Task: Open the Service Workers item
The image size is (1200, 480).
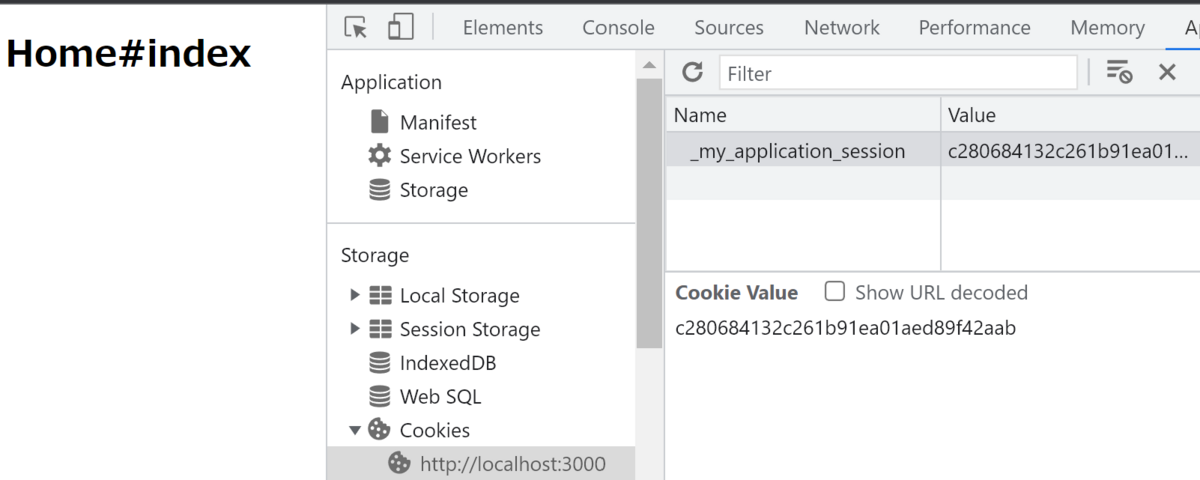Action: [x=470, y=157]
